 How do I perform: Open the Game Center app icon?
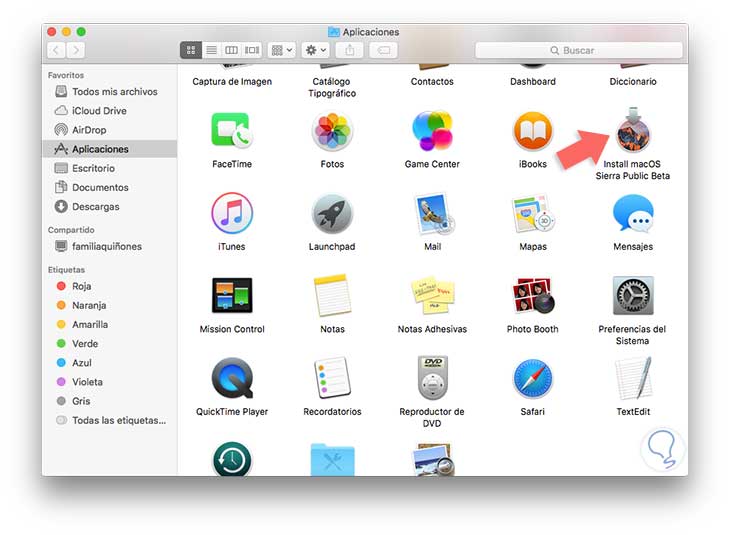[432, 131]
